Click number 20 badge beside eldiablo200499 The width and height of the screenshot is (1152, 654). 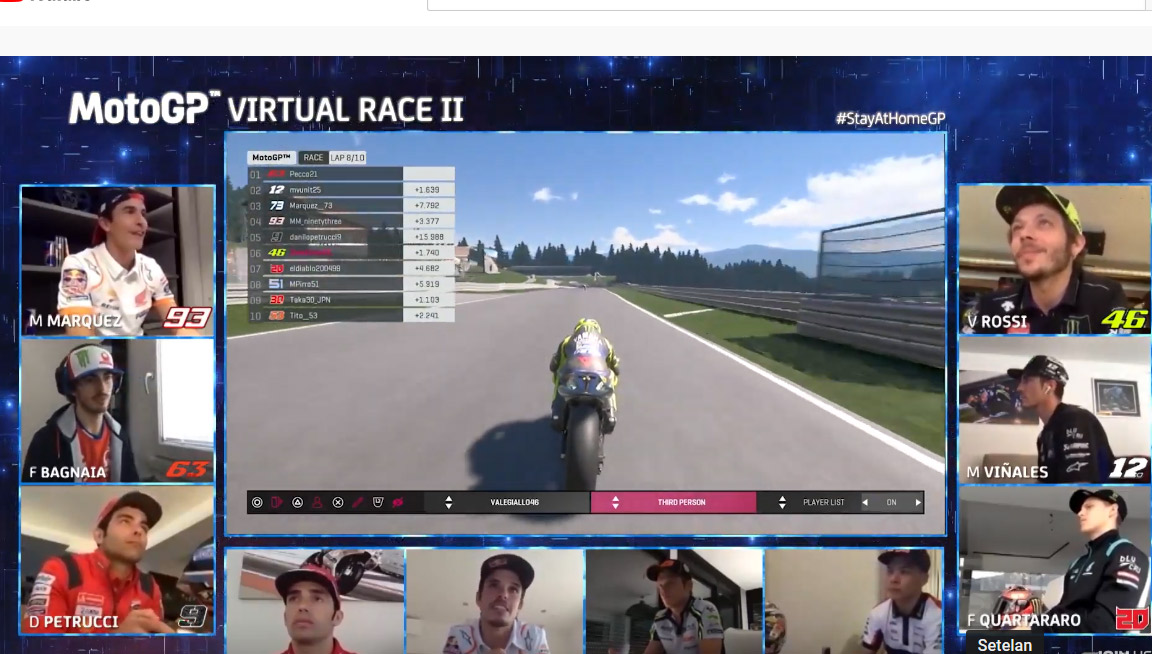(276, 268)
